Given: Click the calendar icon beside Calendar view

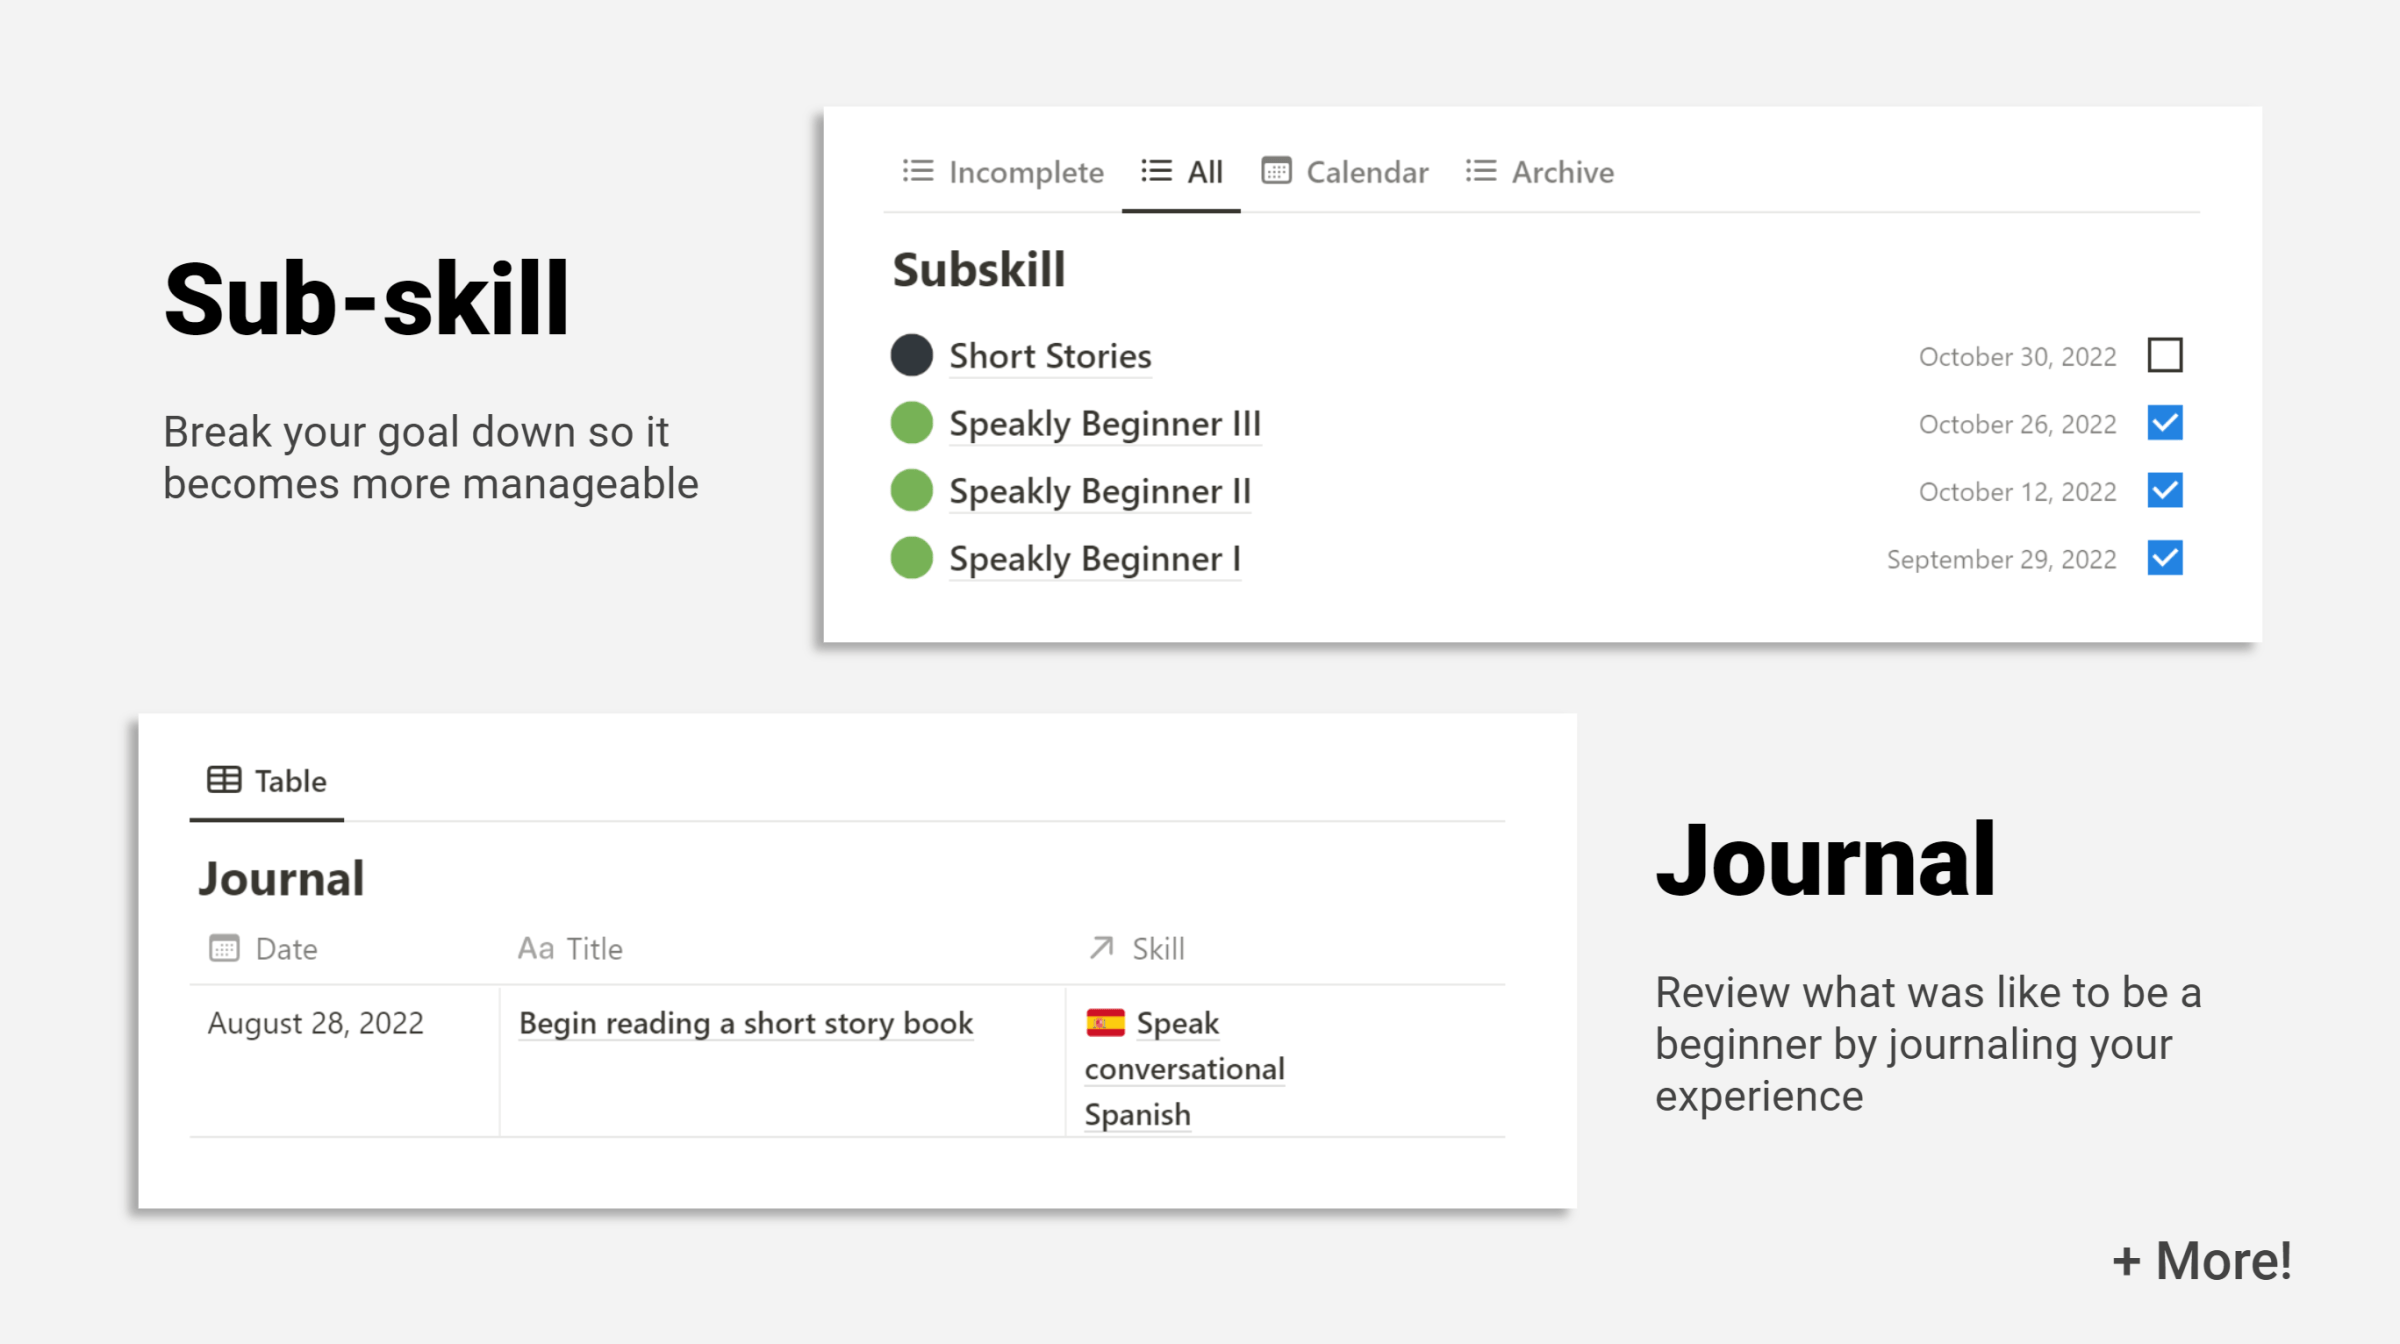Looking at the screenshot, I should 1276,171.
